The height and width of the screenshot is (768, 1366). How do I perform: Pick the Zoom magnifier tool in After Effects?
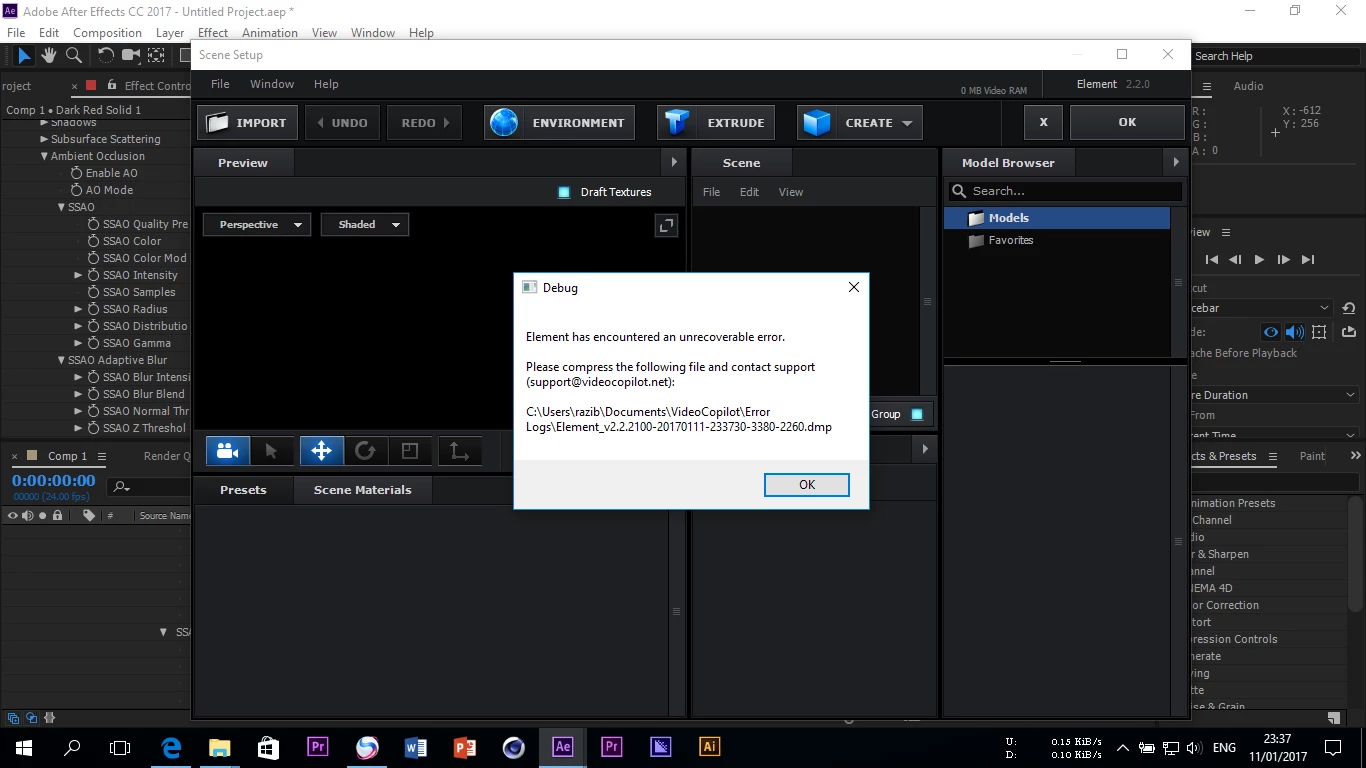point(74,56)
